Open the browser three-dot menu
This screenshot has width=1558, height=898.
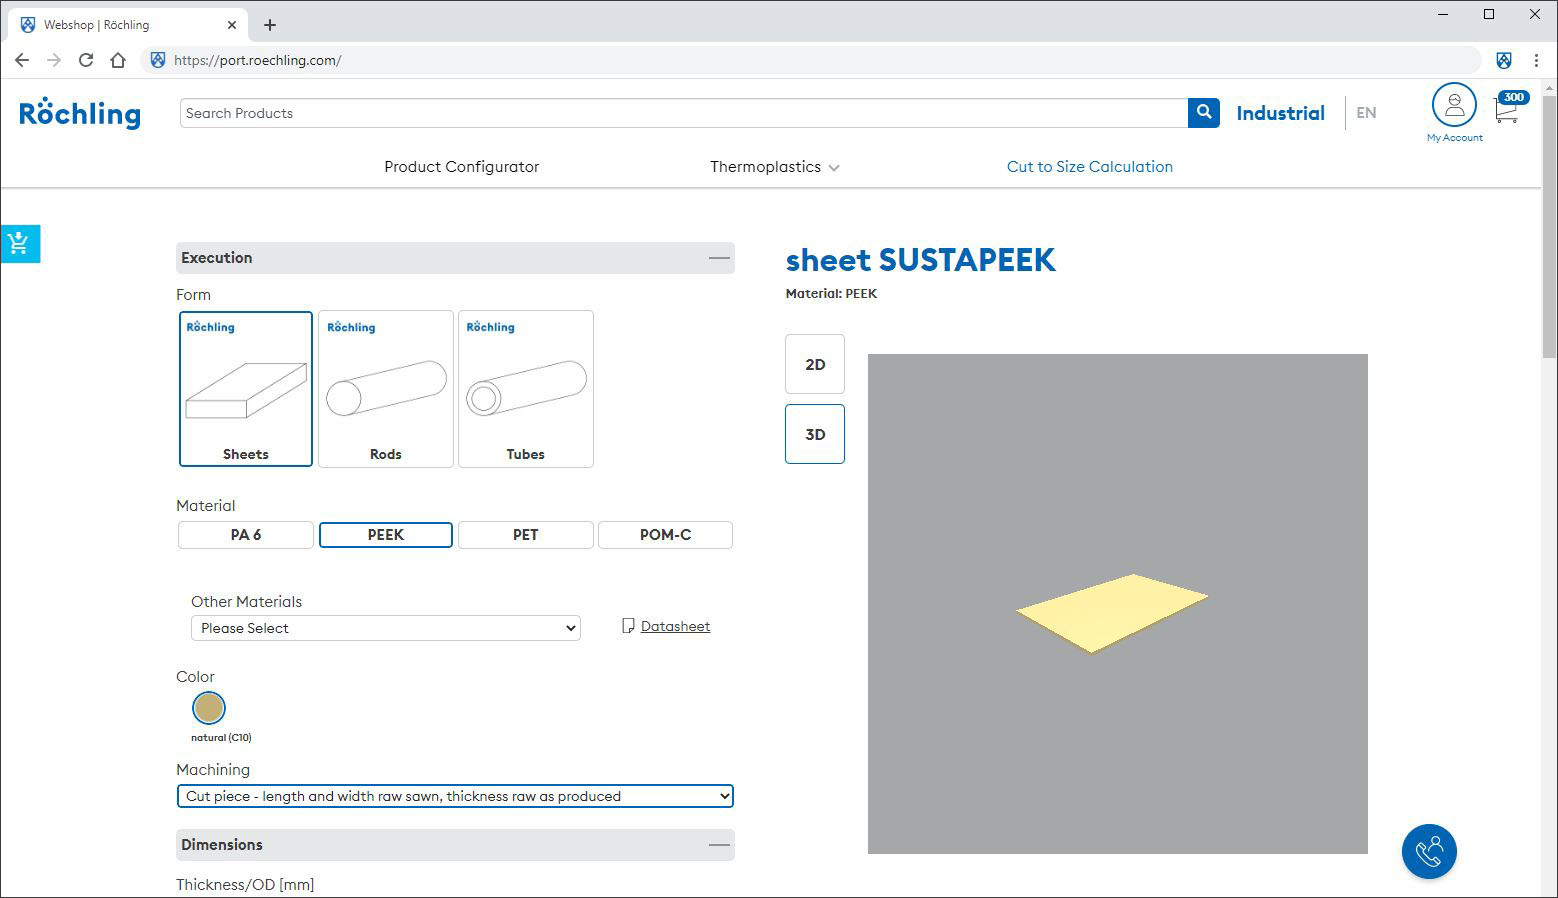1536,60
